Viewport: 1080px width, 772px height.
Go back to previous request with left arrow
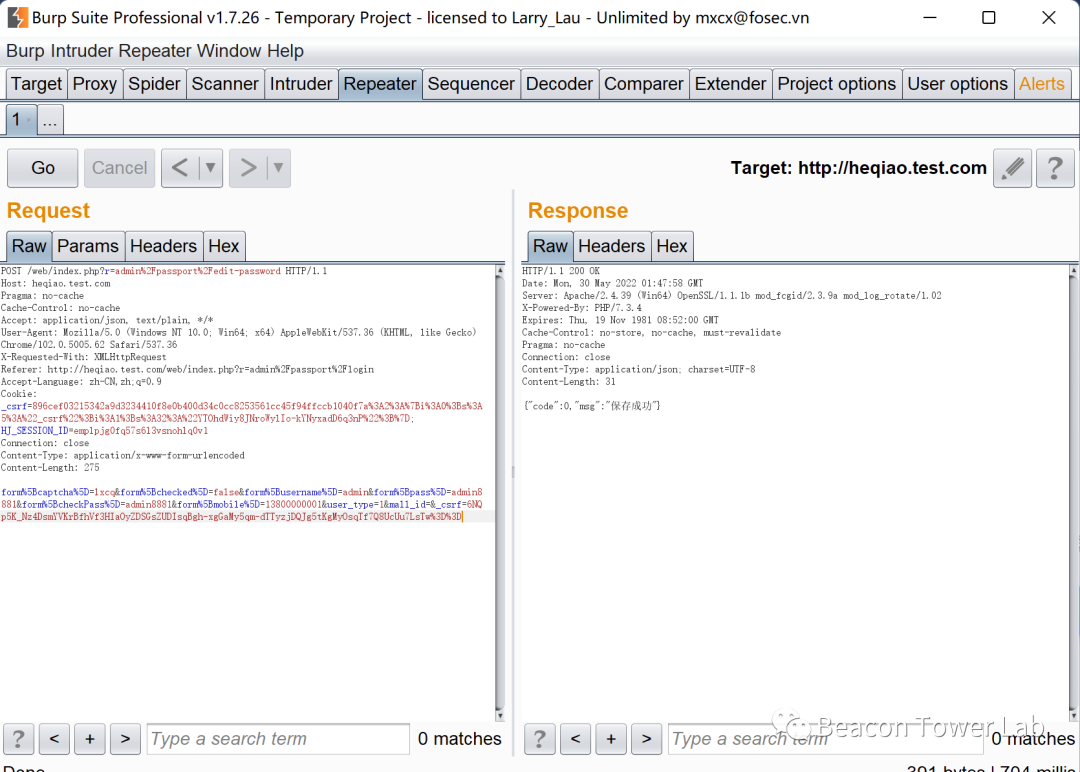(x=180, y=168)
